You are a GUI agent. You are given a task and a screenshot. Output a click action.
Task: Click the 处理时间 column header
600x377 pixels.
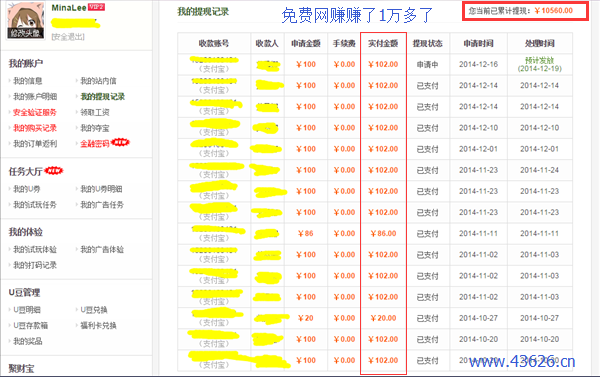click(540, 43)
